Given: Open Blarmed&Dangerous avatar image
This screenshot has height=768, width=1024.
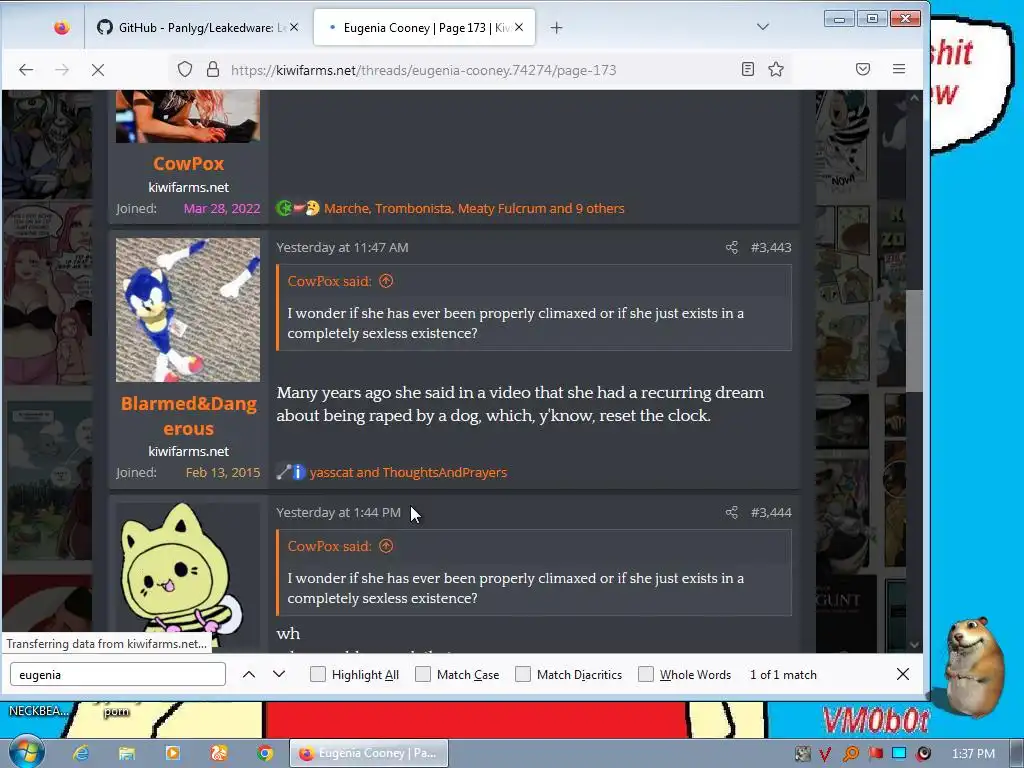Looking at the screenshot, I should (188, 310).
